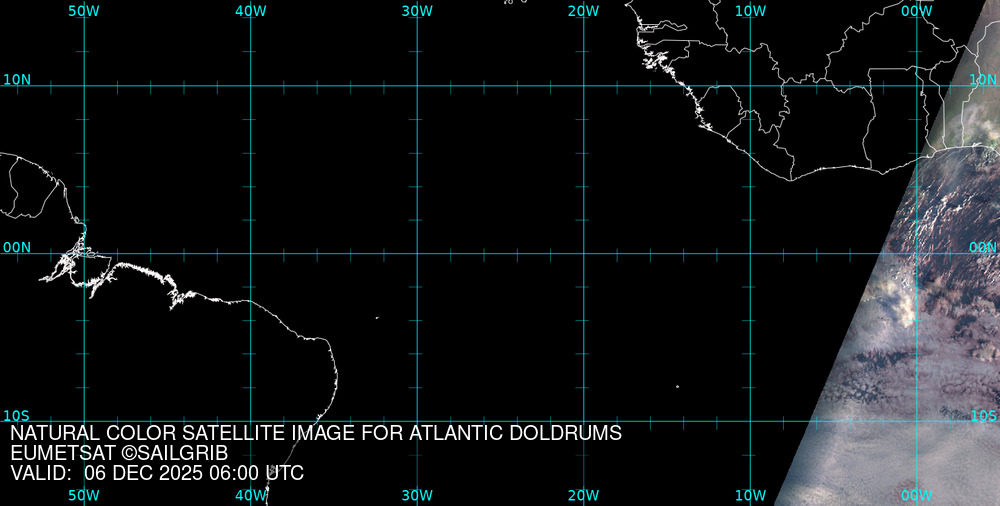The width and height of the screenshot is (1000, 506).
Task: Click the 30W longitude label at top
Action: coord(417,10)
